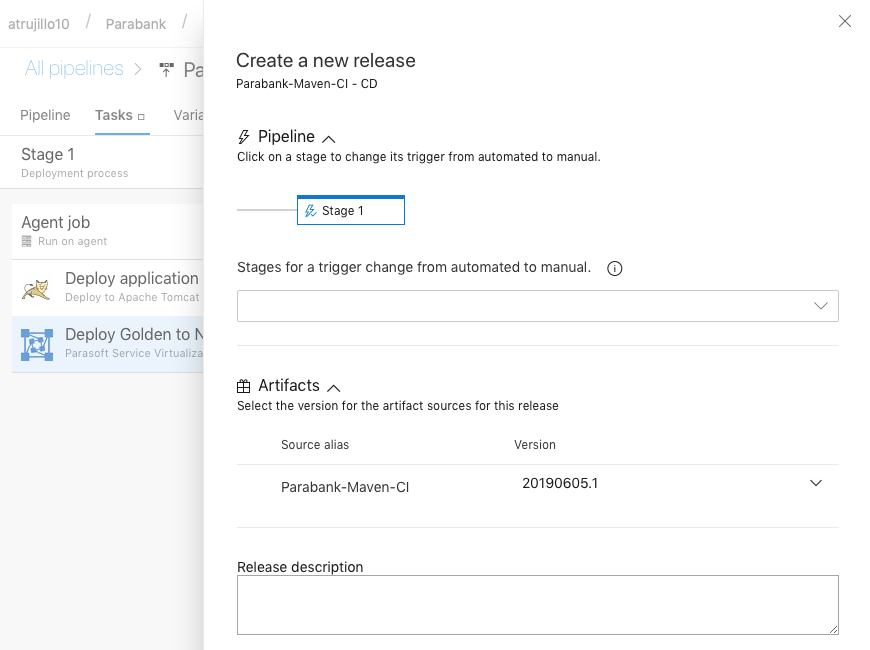Click the Parabank-Maven-CI source alias
The height and width of the screenshot is (650, 870).
coord(345,487)
